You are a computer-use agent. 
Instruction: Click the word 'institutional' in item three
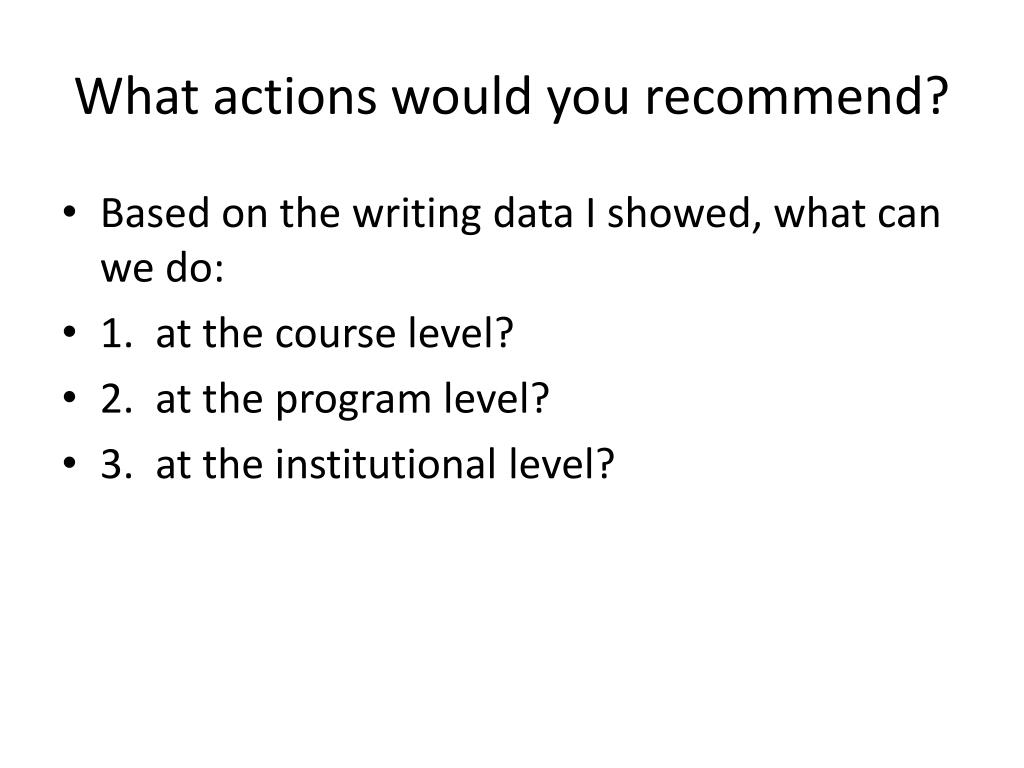[385, 463]
